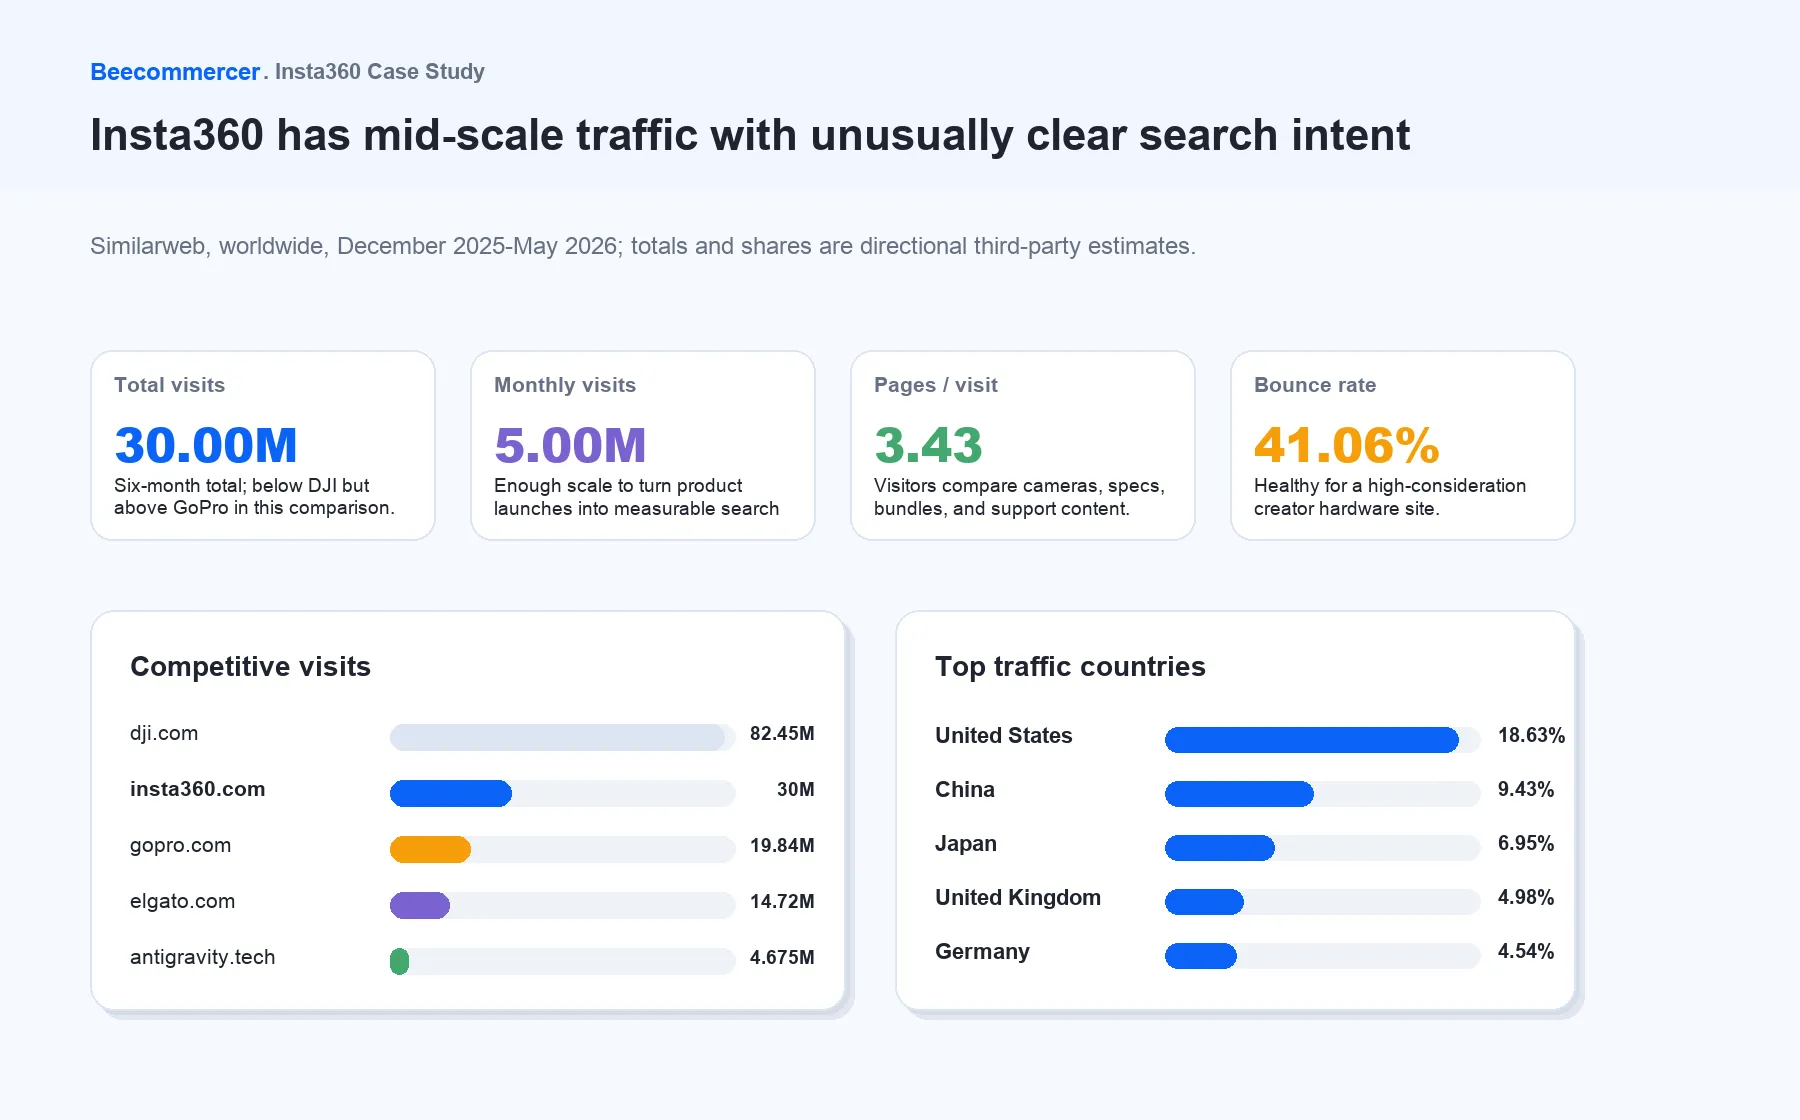Click the United States traffic bar
1800x1120 pixels.
(1312, 739)
